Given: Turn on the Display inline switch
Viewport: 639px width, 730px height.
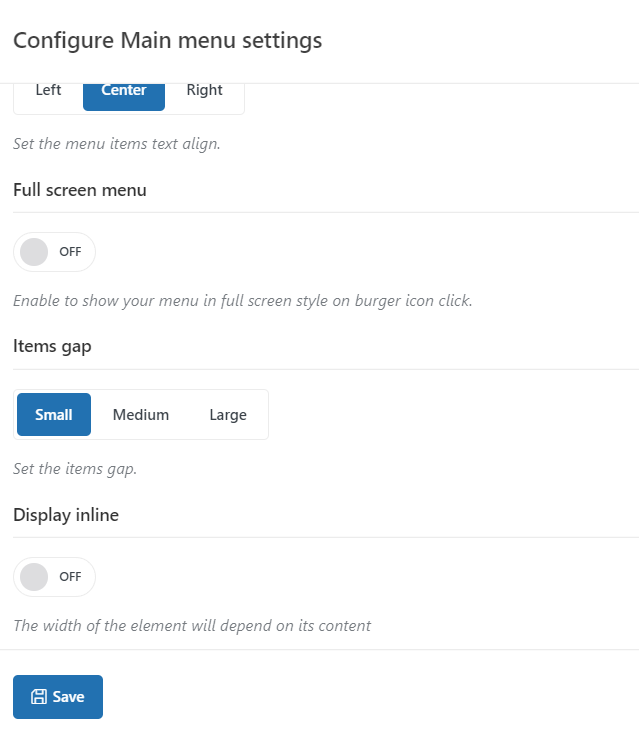Looking at the screenshot, I should pos(54,577).
